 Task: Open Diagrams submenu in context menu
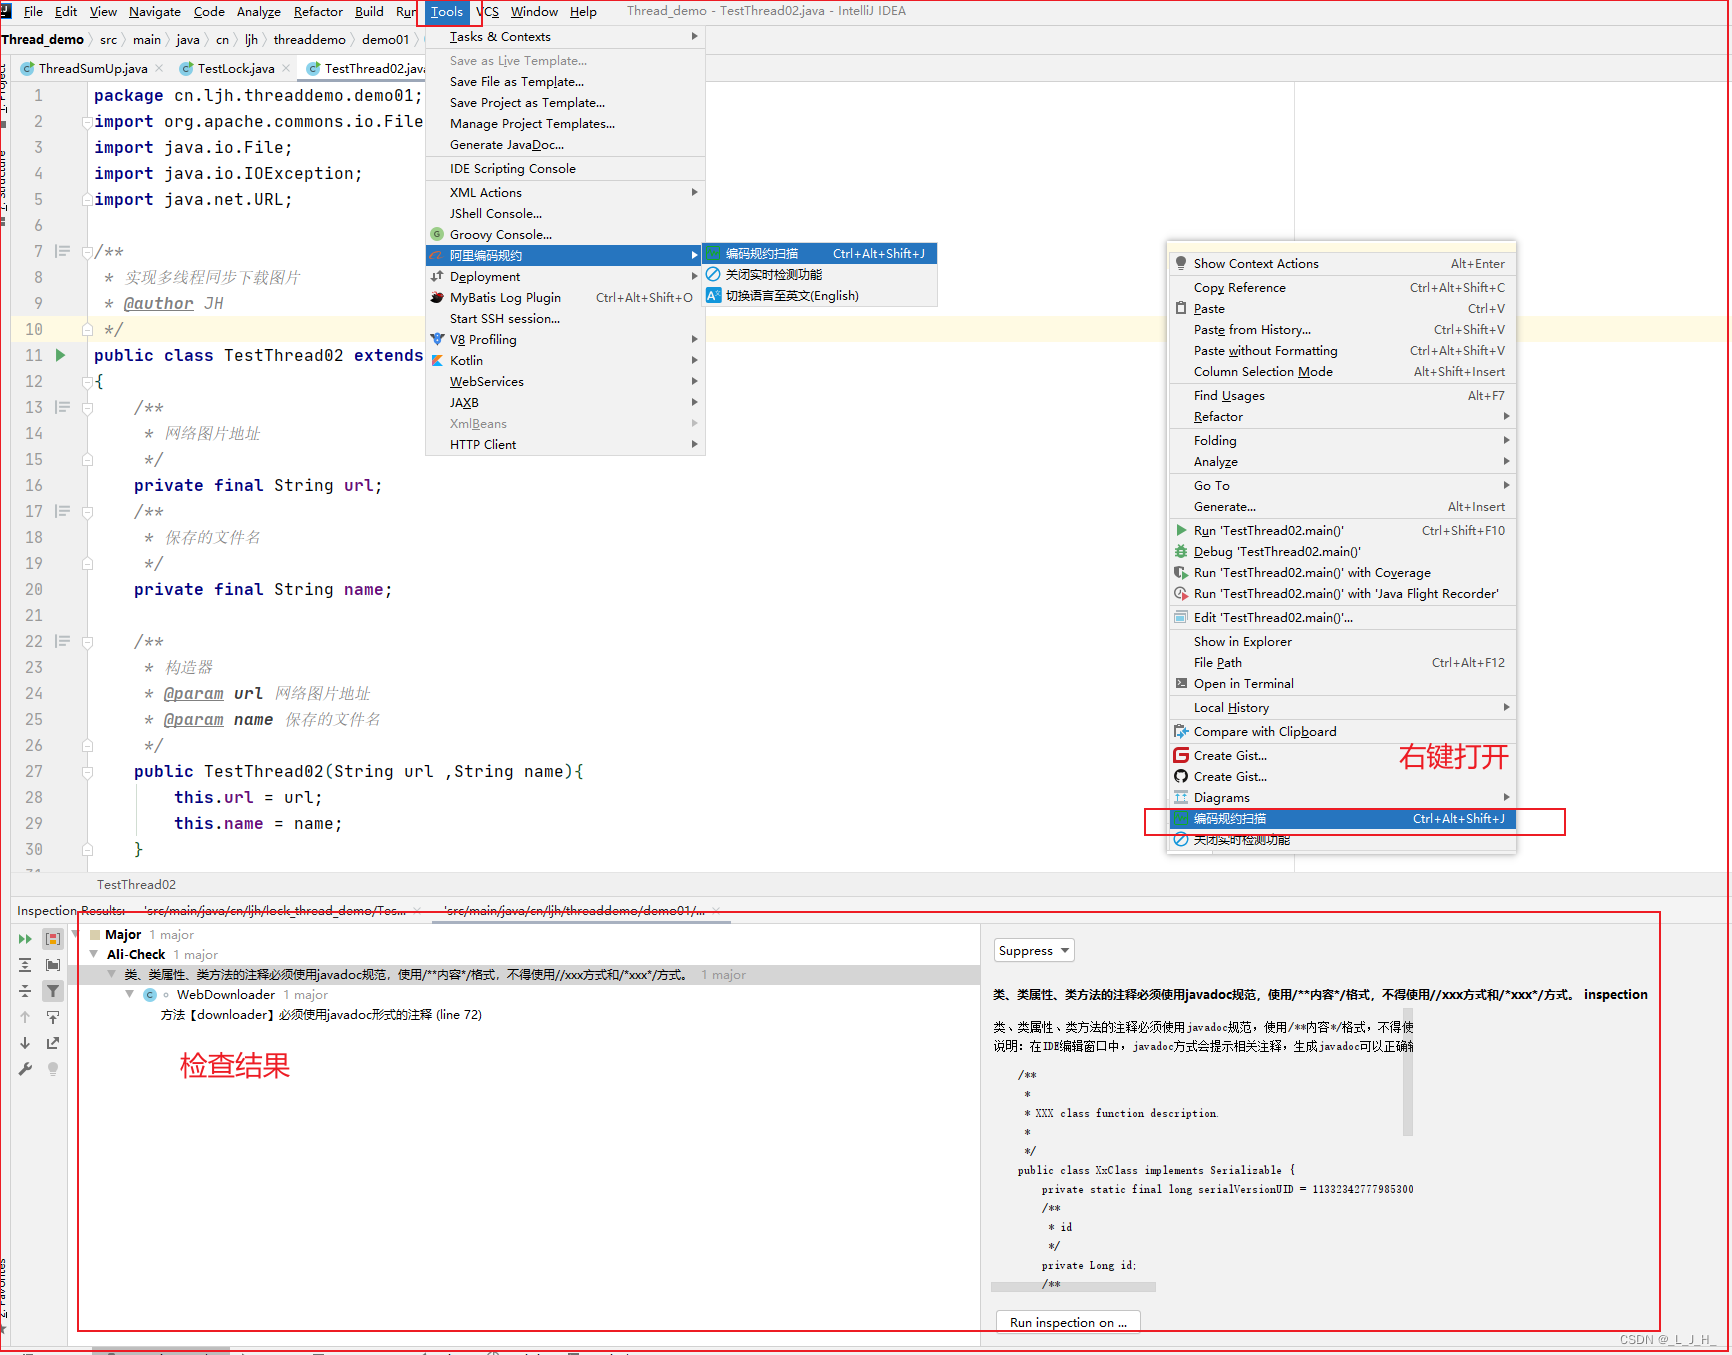[x=1341, y=798]
